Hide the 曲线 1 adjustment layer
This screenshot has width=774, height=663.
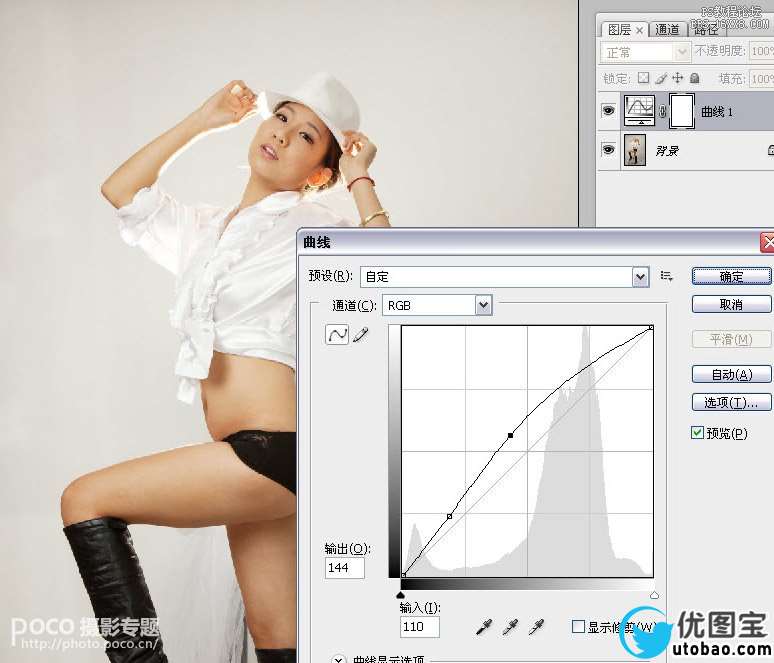(x=609, y=111)
